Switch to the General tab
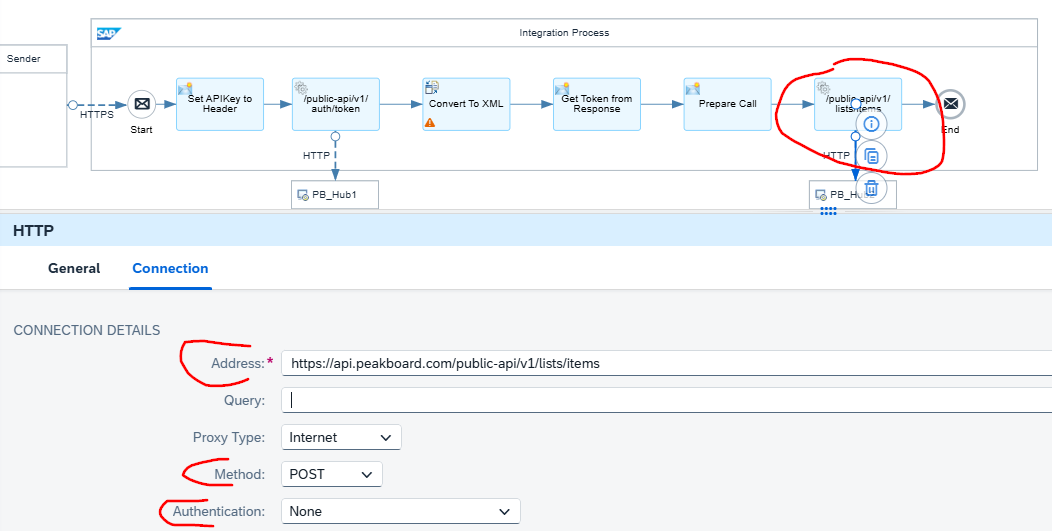1052x531 pixels. coord(74,268)
